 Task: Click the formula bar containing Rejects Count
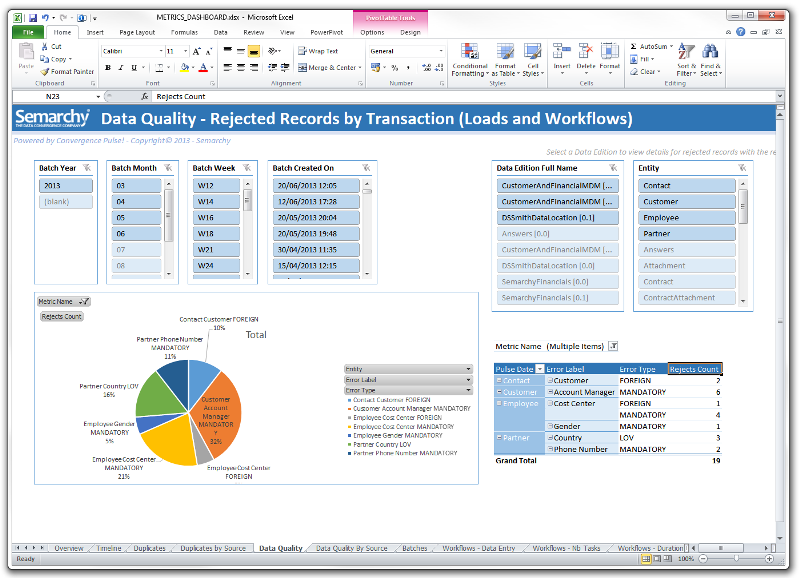[463, 96]
